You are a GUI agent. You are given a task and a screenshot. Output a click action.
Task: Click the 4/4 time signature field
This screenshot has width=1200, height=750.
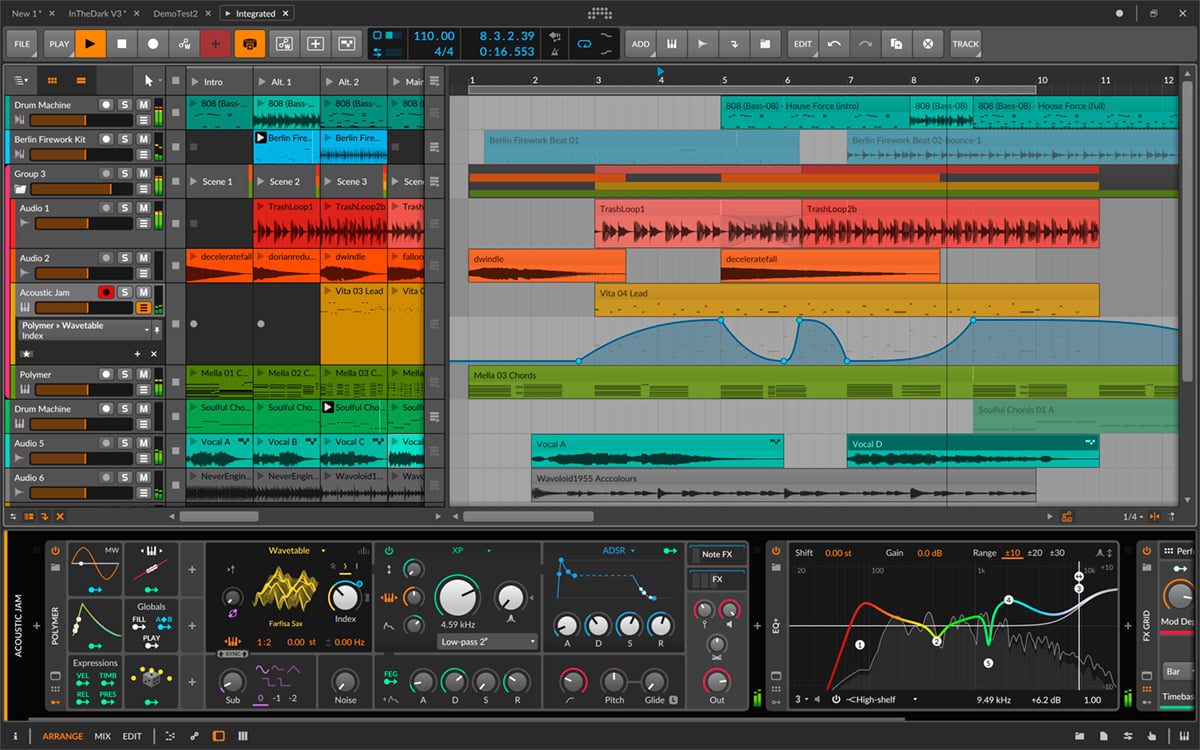[444, 51]
